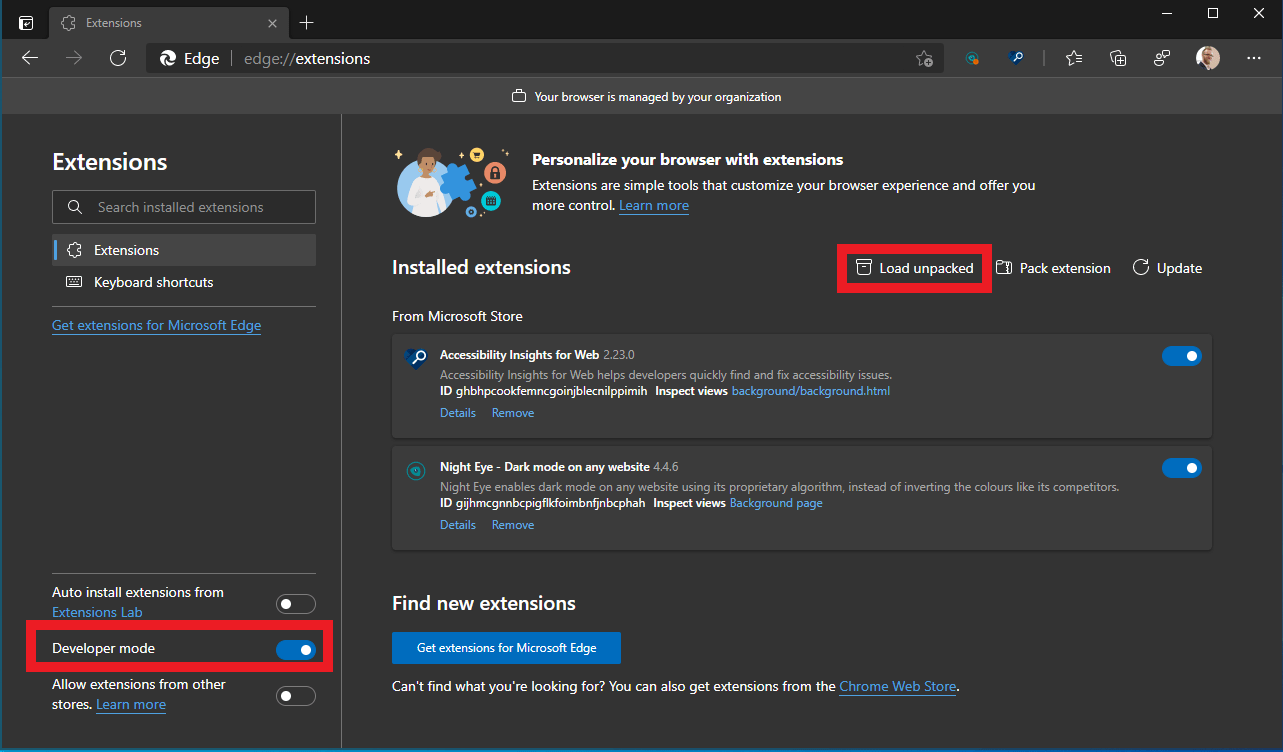
Task: Click blue Get extensions for Microsoft Edge button
Action: pos(506,648)
